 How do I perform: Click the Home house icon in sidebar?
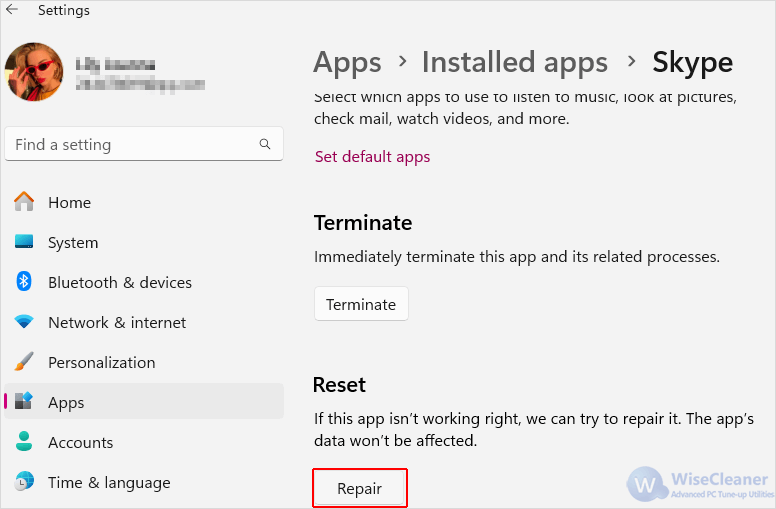[24, 202]
